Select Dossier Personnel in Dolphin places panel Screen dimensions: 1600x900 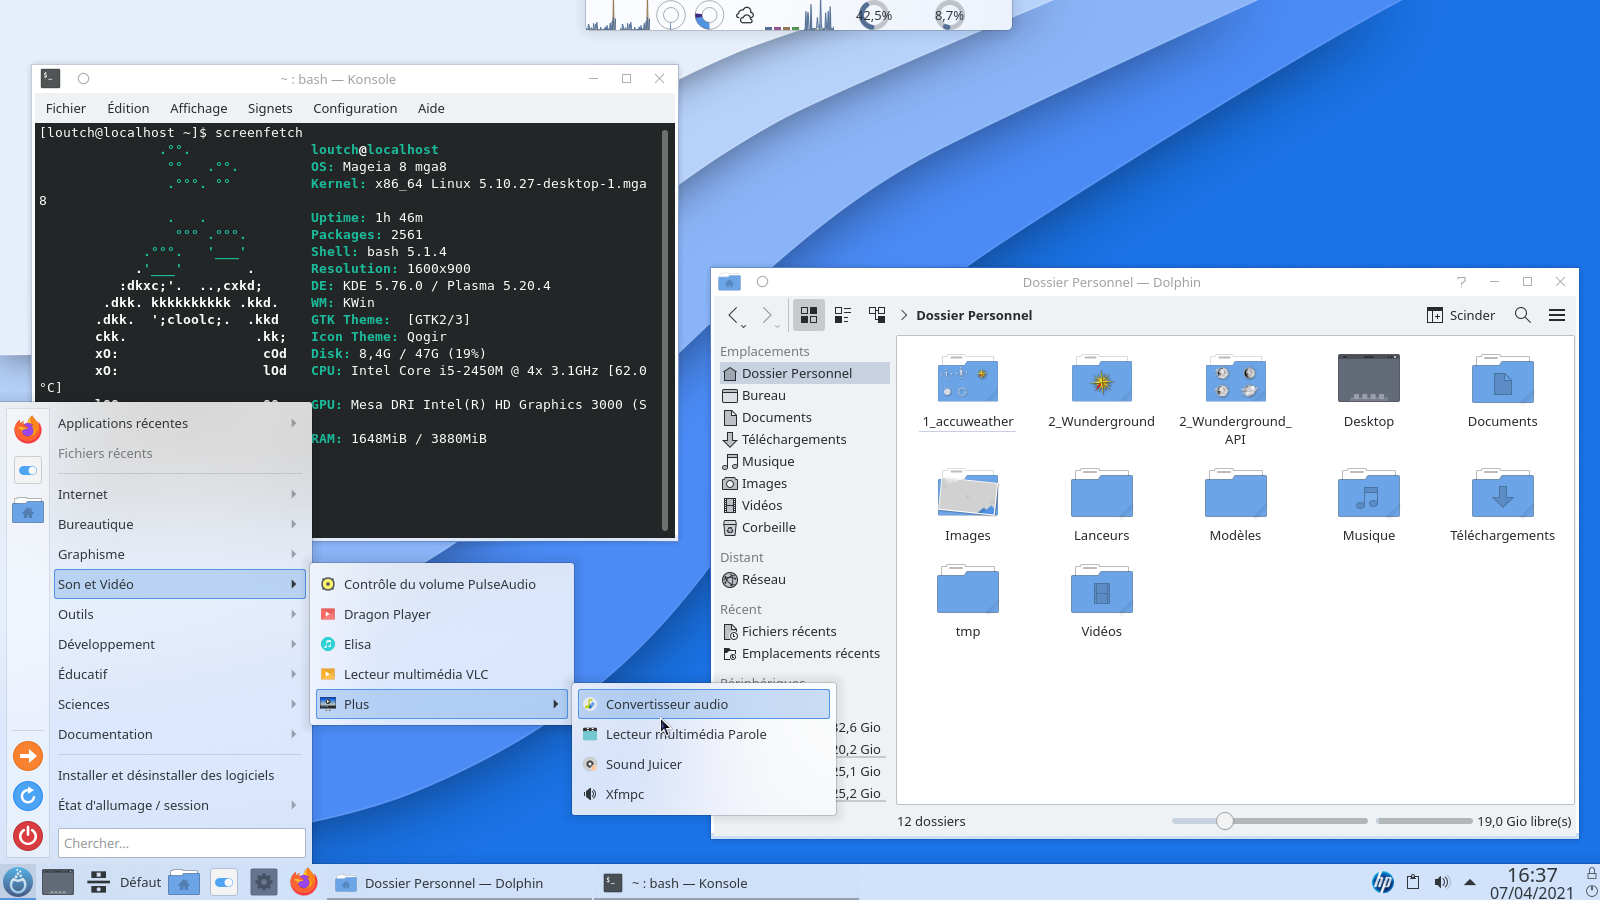pos(804,373)
